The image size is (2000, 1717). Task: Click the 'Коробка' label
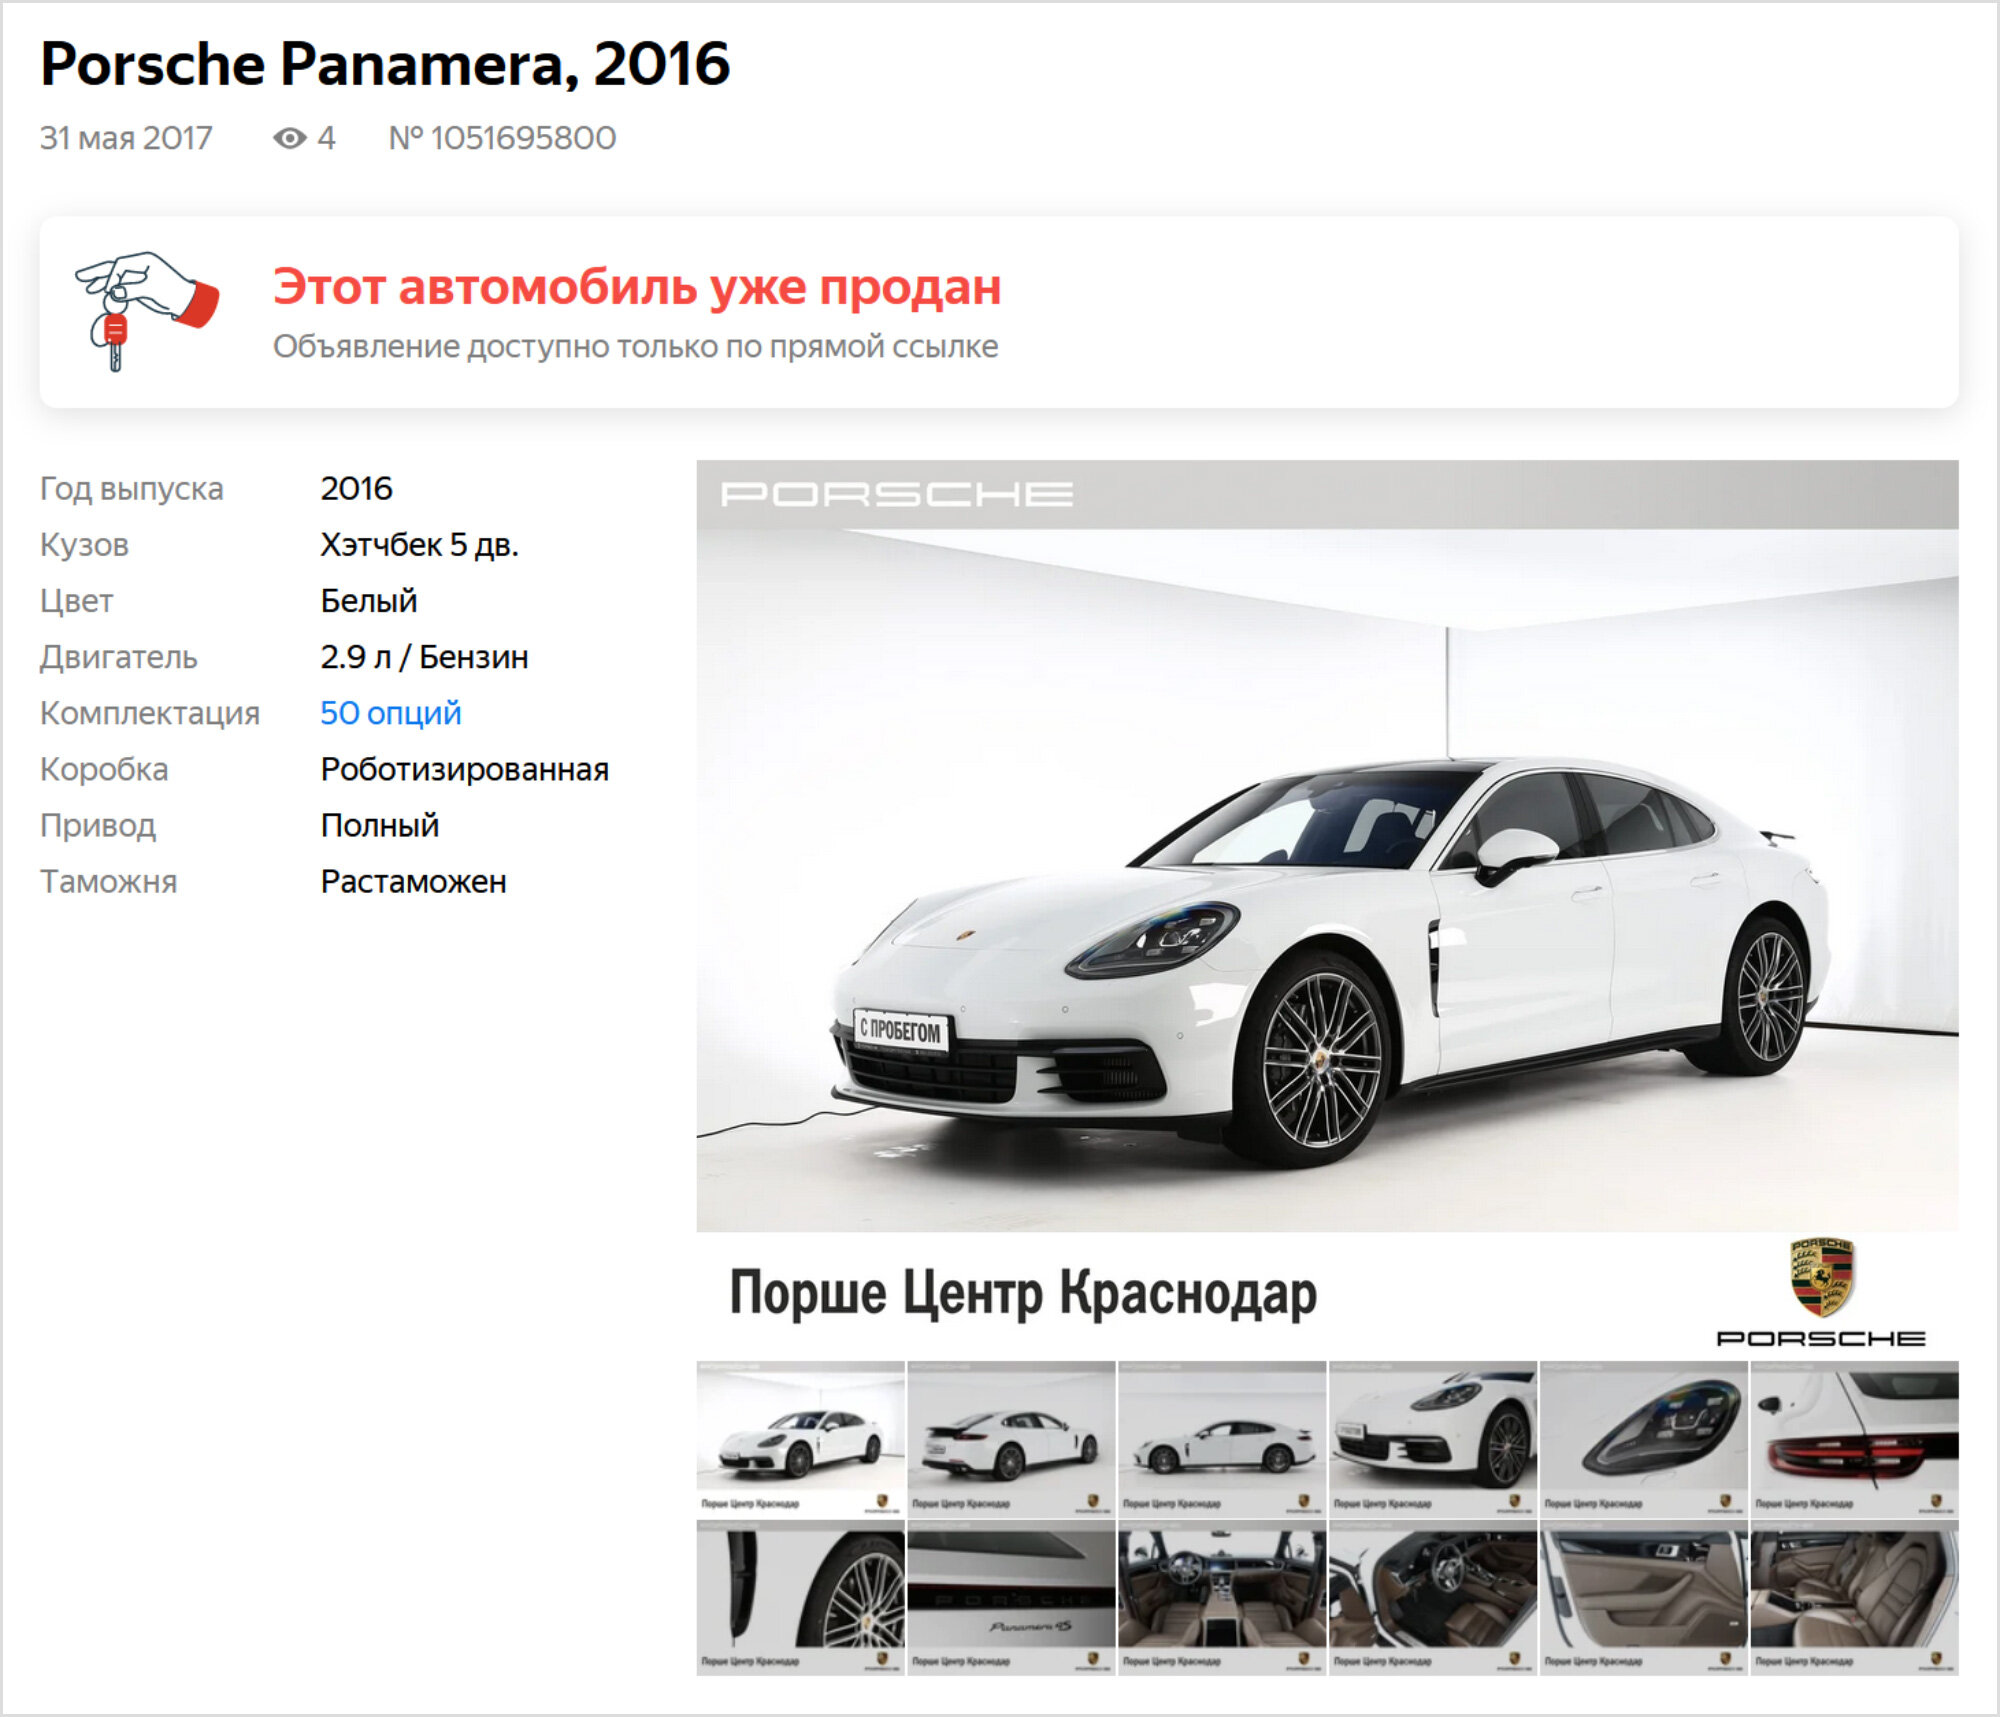pyautogui.click(x=104, y=769)
